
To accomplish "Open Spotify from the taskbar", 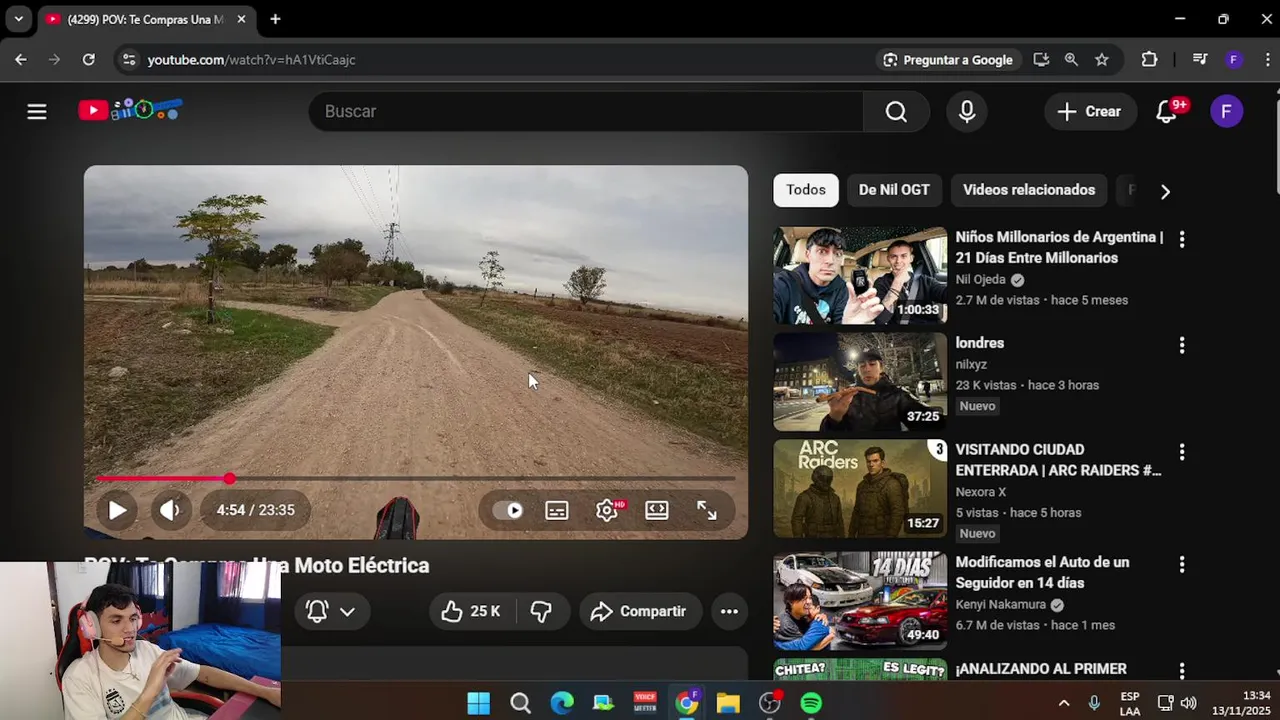I will click(x=811, y=703).
